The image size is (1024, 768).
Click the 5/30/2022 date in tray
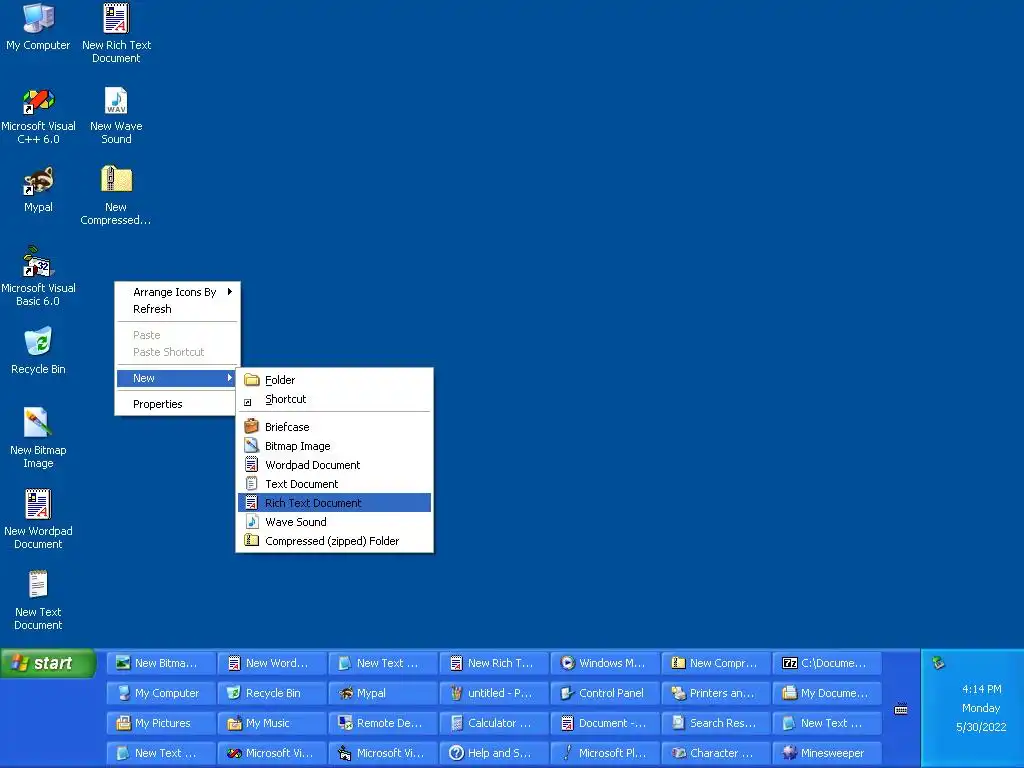coord(981,727)
